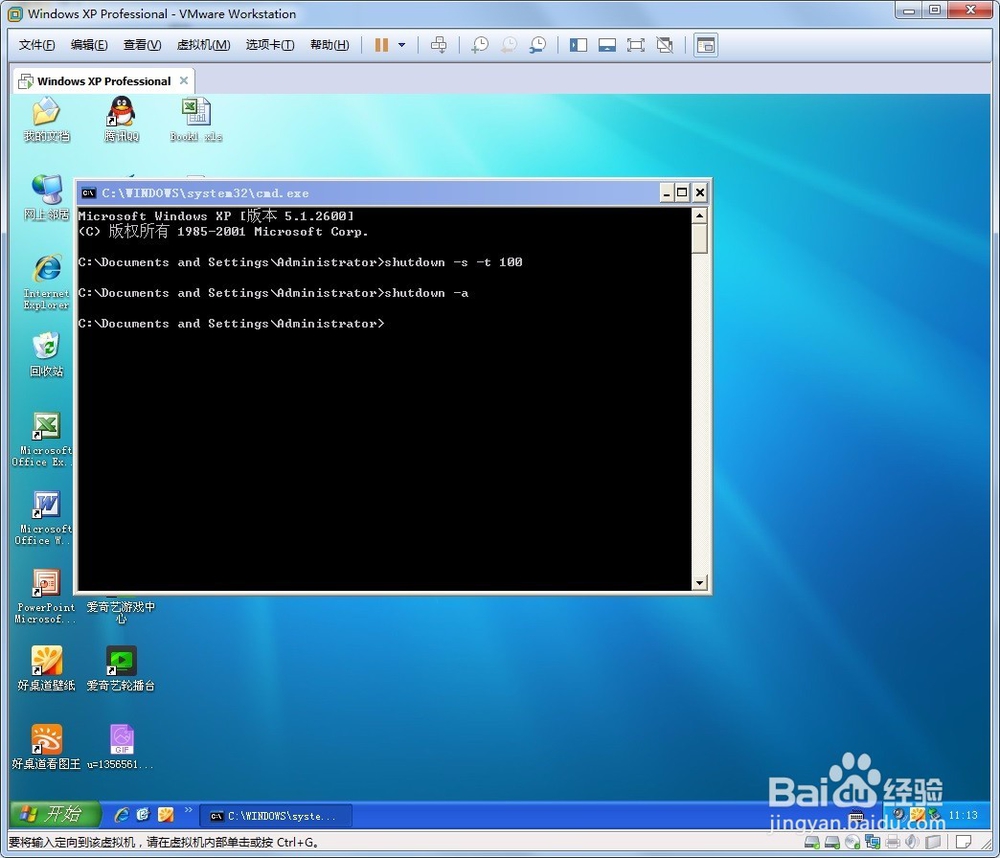Viewport: 1000px width, 858px height.
Task: Open the 文件(F) menu
Action: [x=37, y=45]
